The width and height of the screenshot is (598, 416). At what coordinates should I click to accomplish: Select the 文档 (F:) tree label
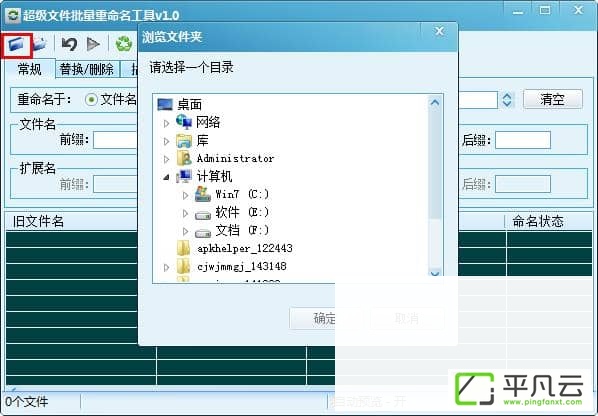242,230
